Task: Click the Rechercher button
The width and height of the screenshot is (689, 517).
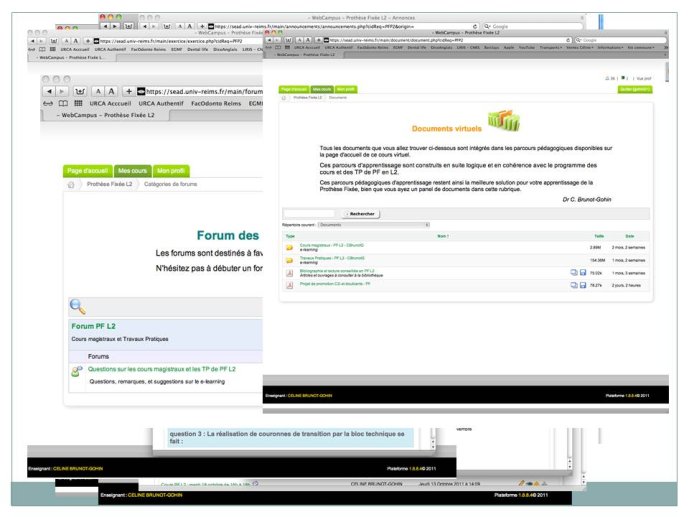Action: pyautogui.click(x=361, y=214)
